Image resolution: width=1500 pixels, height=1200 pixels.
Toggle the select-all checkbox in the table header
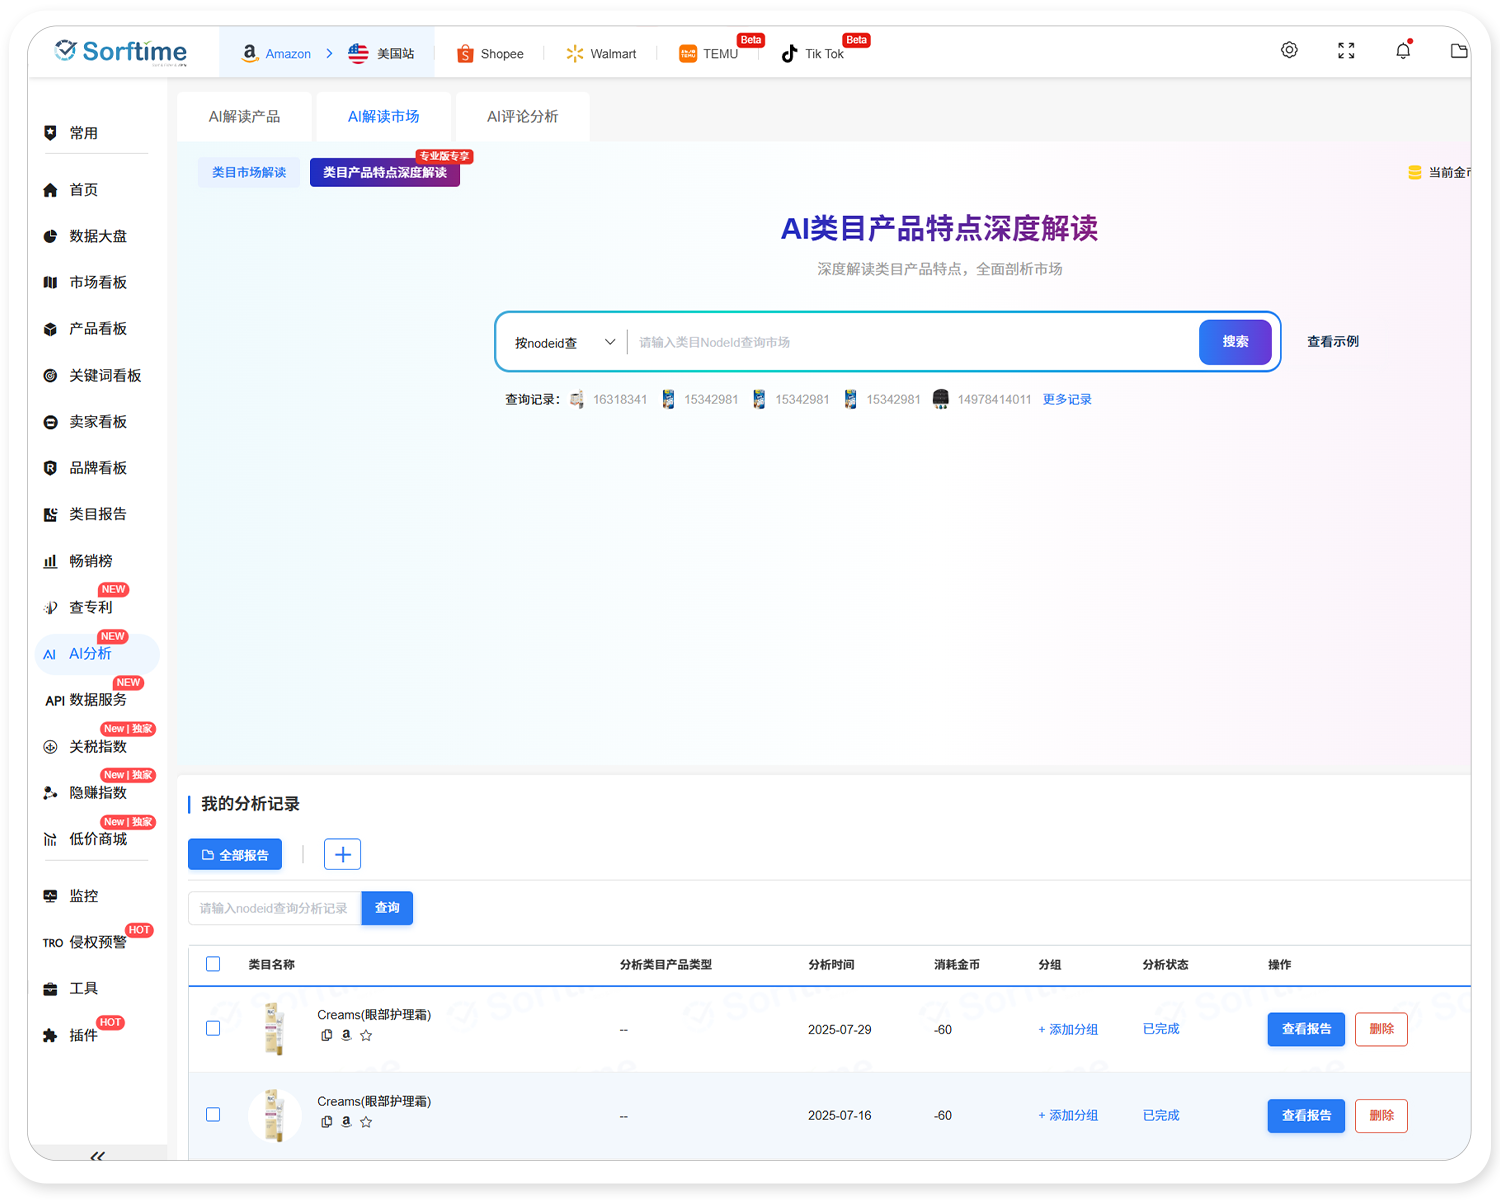point(213,964)
